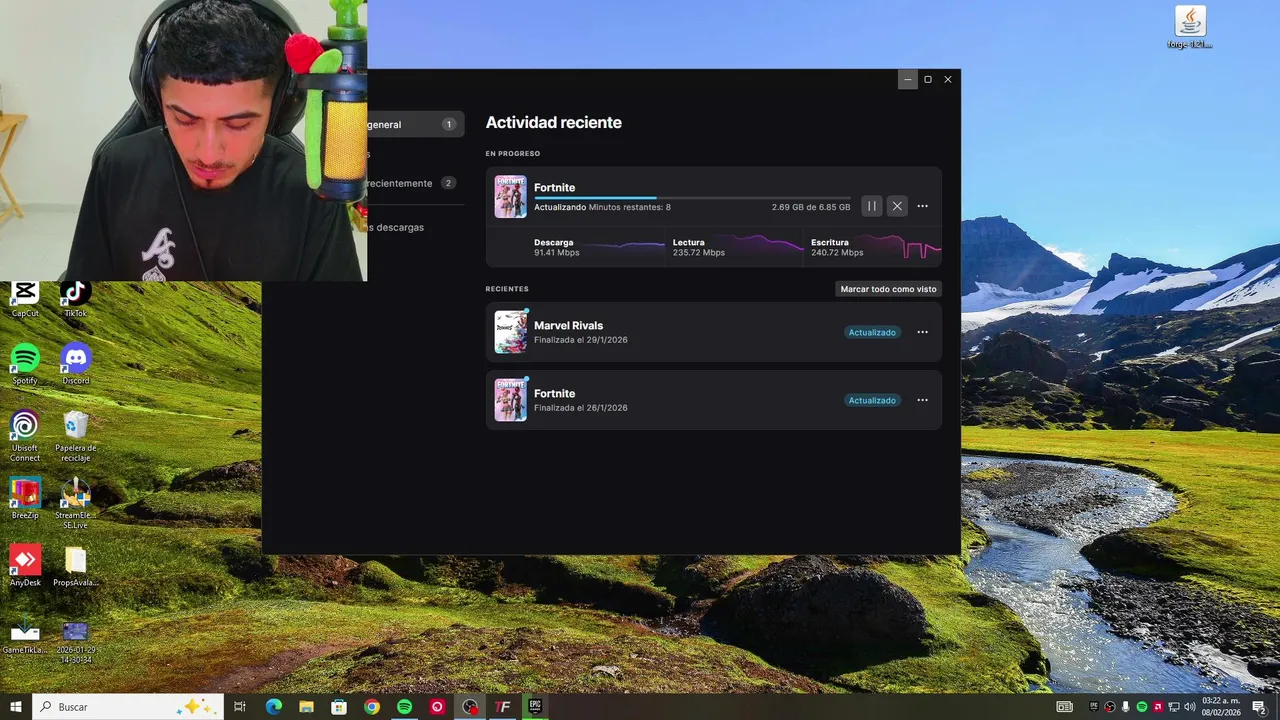This screenshot has width=1280, height=720.
Task: Click 'Finalizada el 26/1/2026' text
Action: 581,408
